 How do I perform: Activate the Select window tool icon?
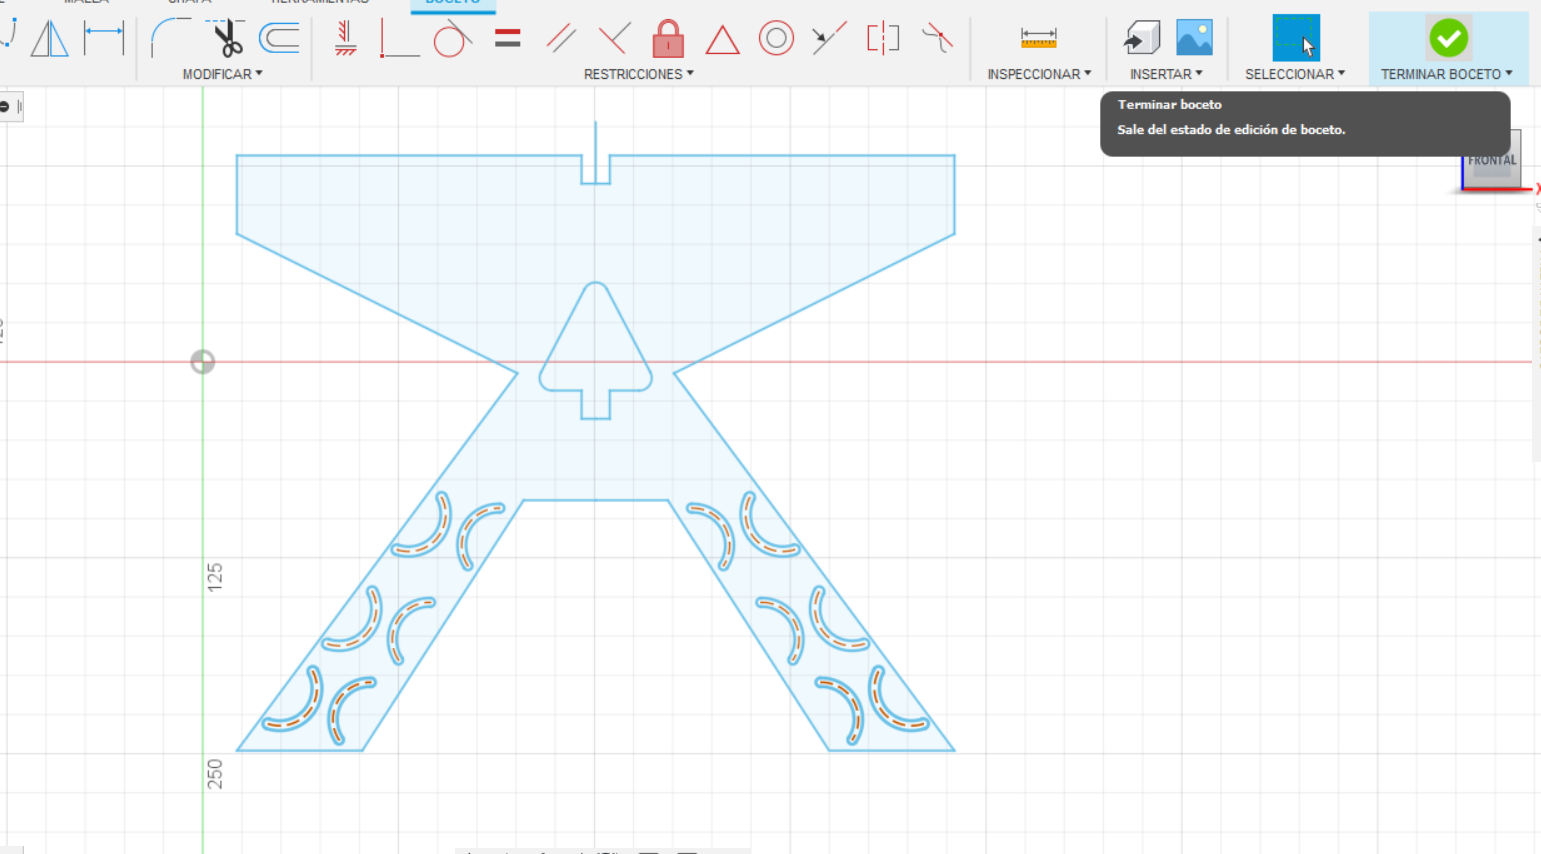click(x=1296, y=38)
